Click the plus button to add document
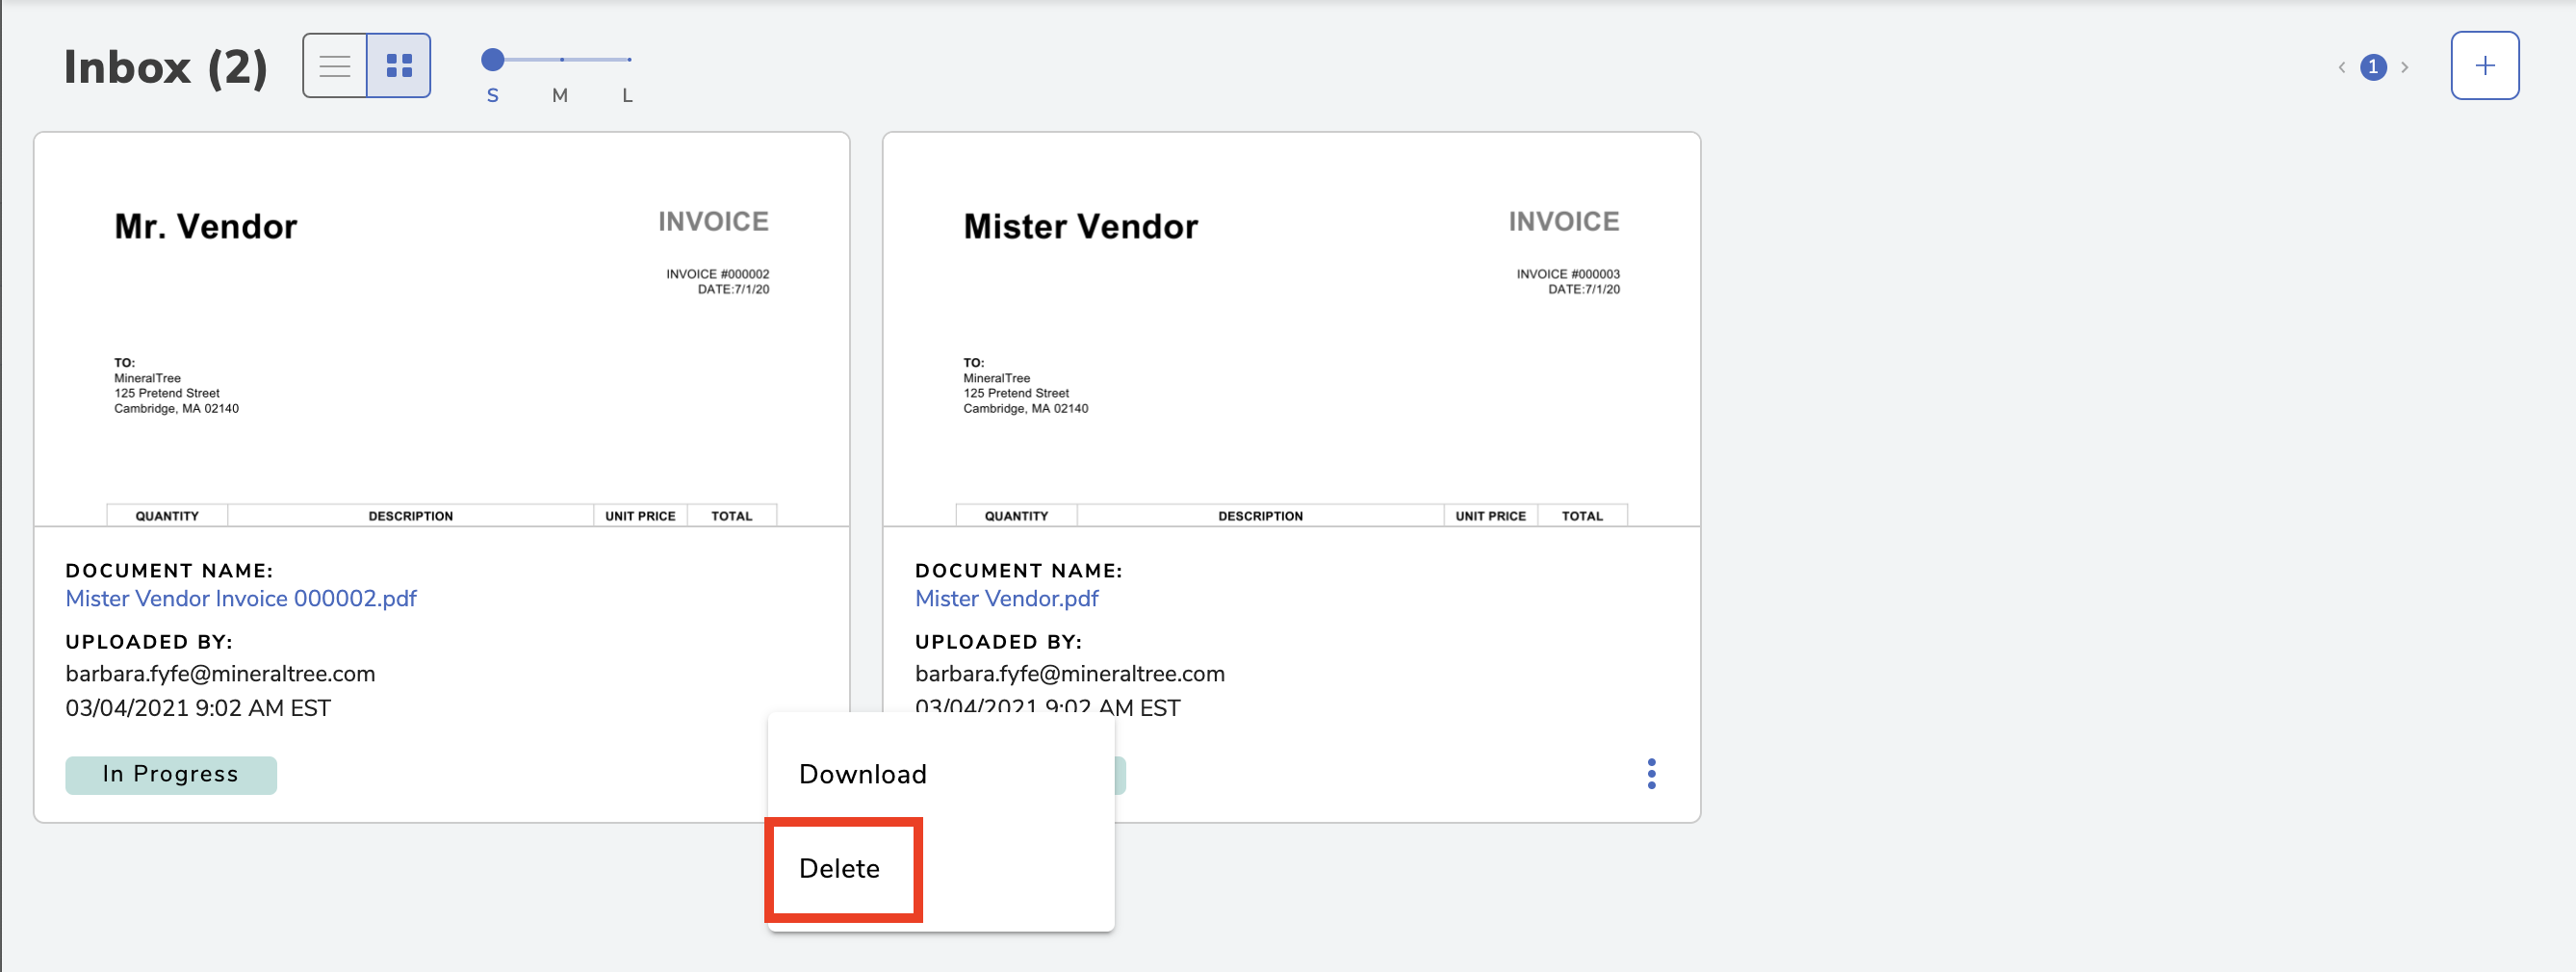 (2484, 66)
